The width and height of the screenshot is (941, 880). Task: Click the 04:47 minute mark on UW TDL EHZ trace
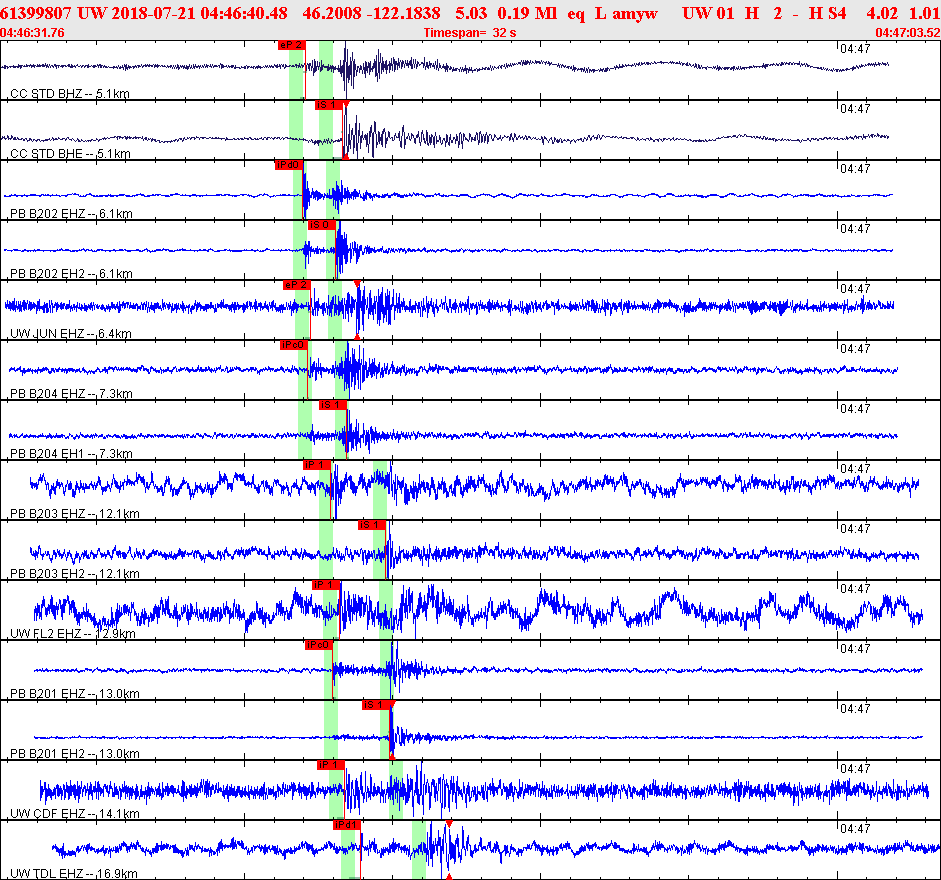coord(855,829)
